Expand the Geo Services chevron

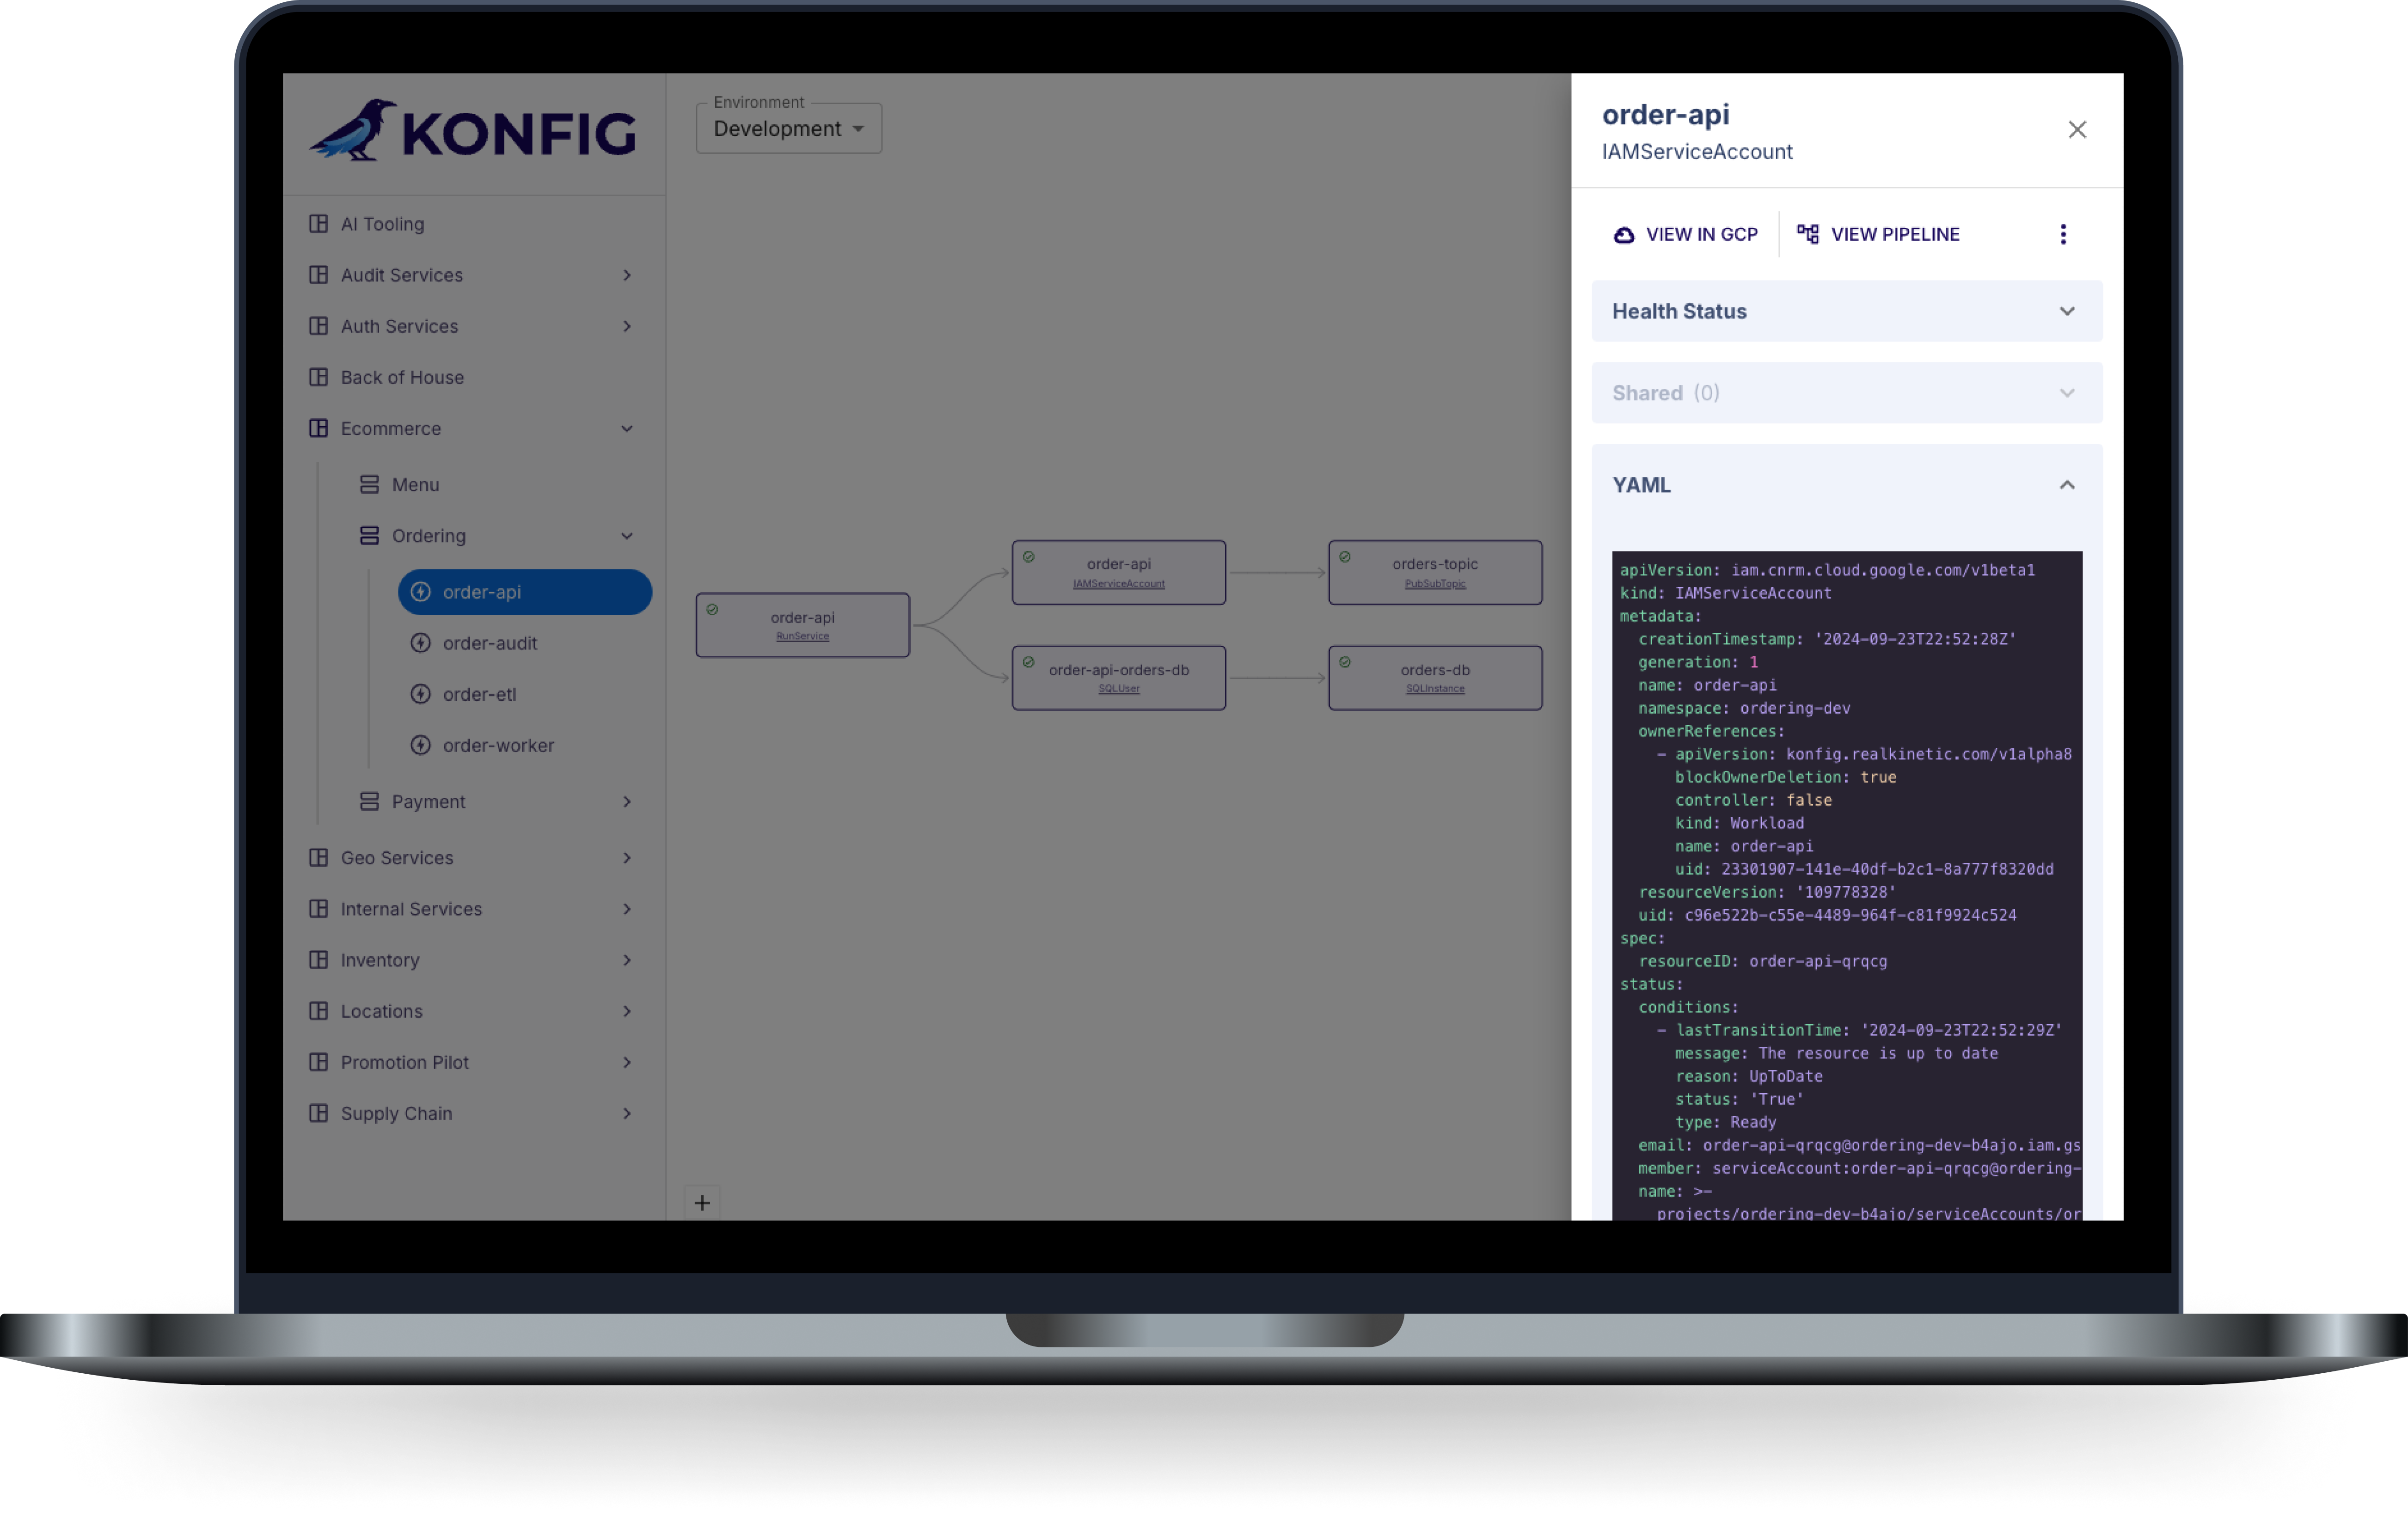(x=627, y=858)
